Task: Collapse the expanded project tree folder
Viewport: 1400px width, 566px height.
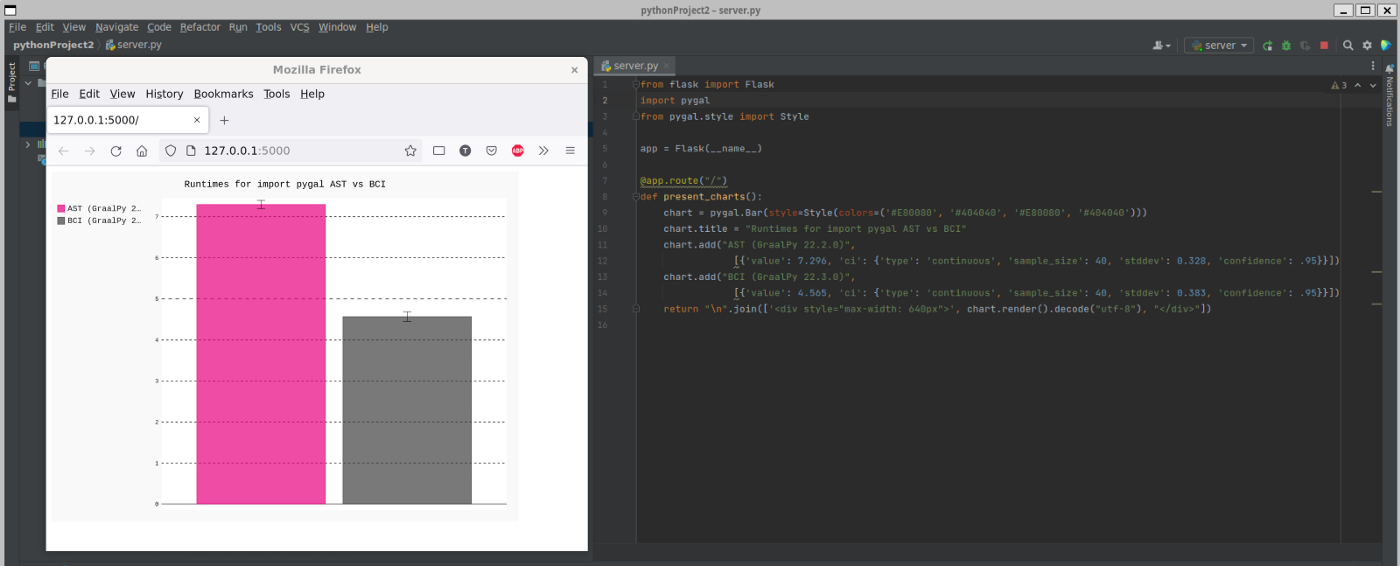Action: point(28,83)
